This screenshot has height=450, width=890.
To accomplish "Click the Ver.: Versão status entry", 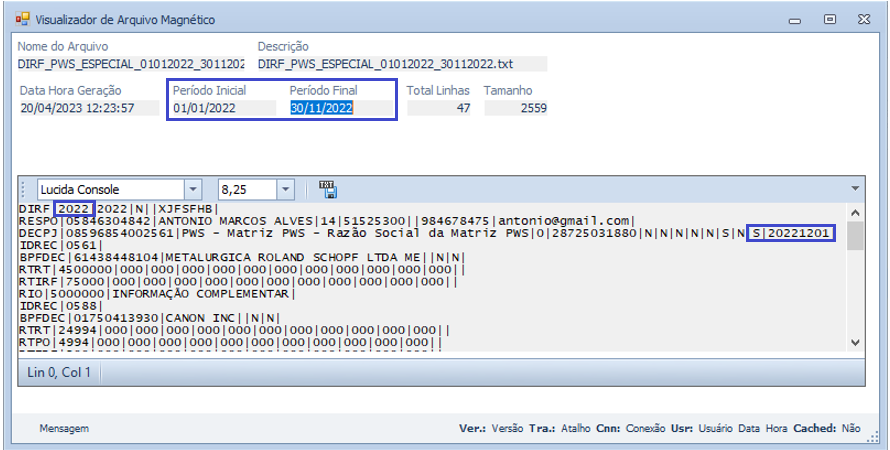I will (491, 428).
